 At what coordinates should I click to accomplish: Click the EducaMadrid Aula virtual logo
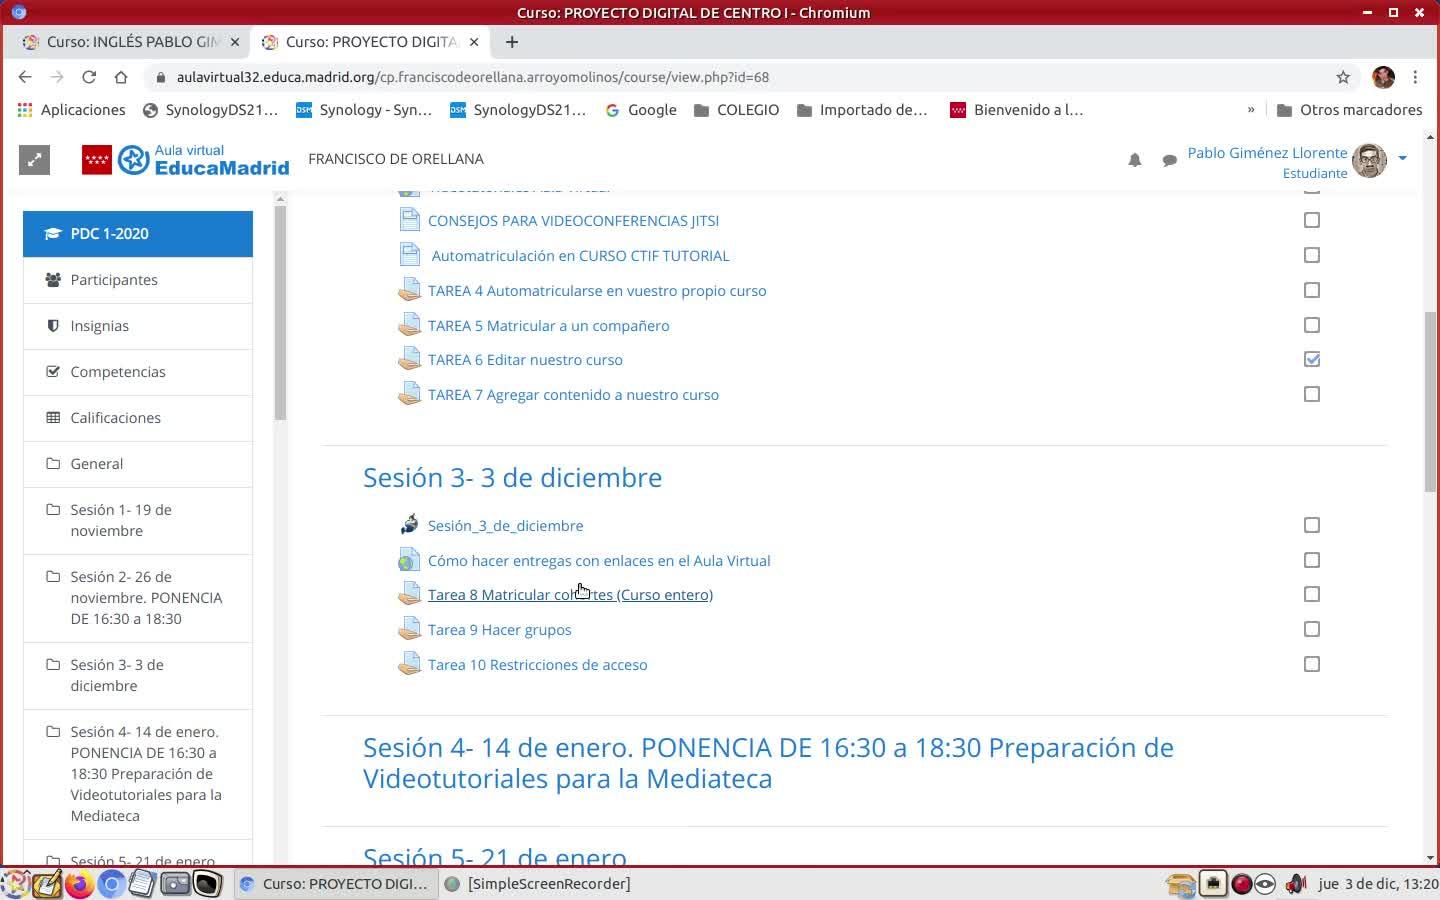click(x=186, y=160)
